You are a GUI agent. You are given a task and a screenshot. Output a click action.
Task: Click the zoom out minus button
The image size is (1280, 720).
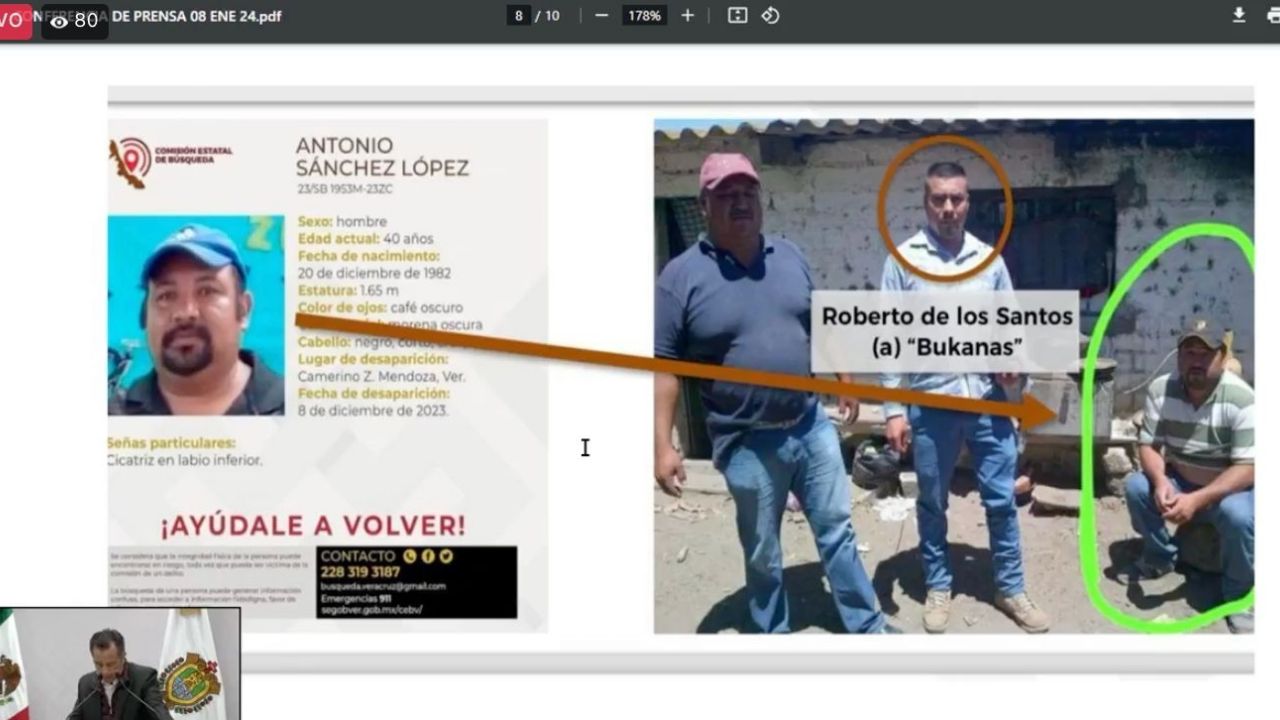pyautogui.click(x=601, y=16)
